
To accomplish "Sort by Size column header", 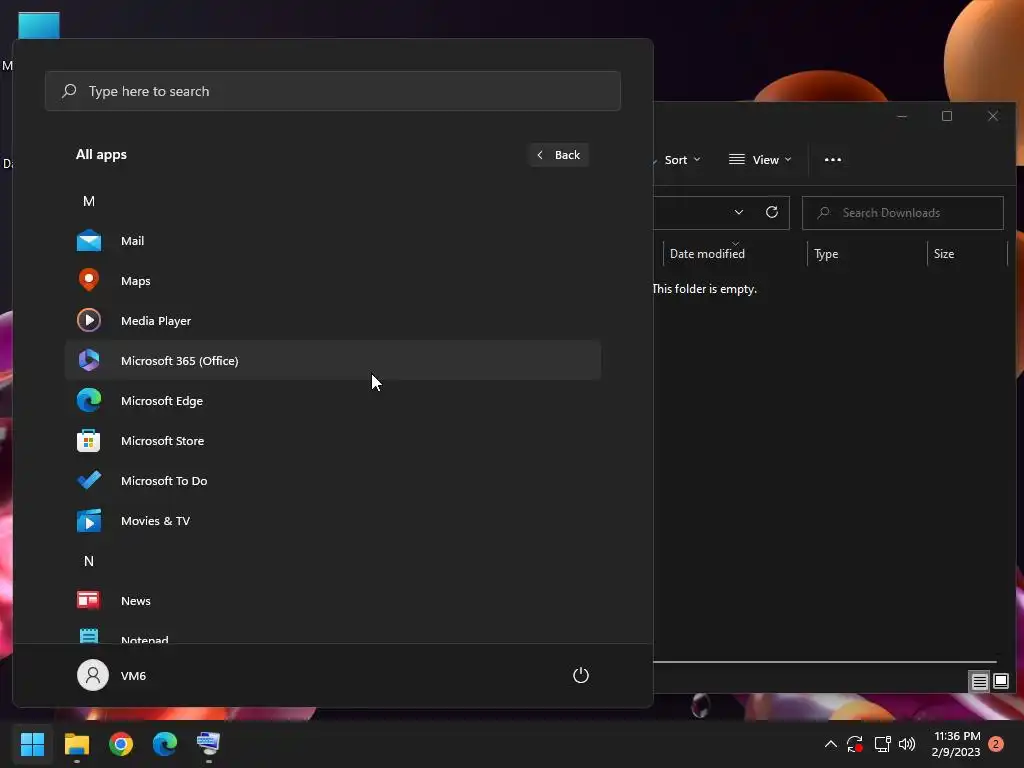I will (x=967, y=253).
